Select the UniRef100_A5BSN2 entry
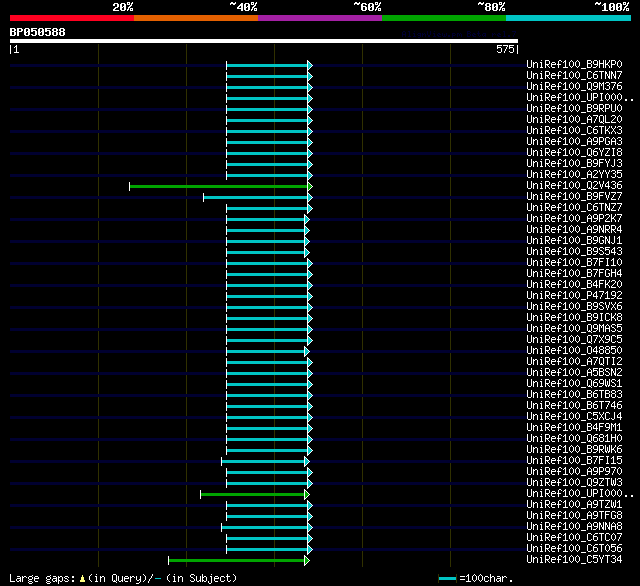640x586 pixels. 574,373
